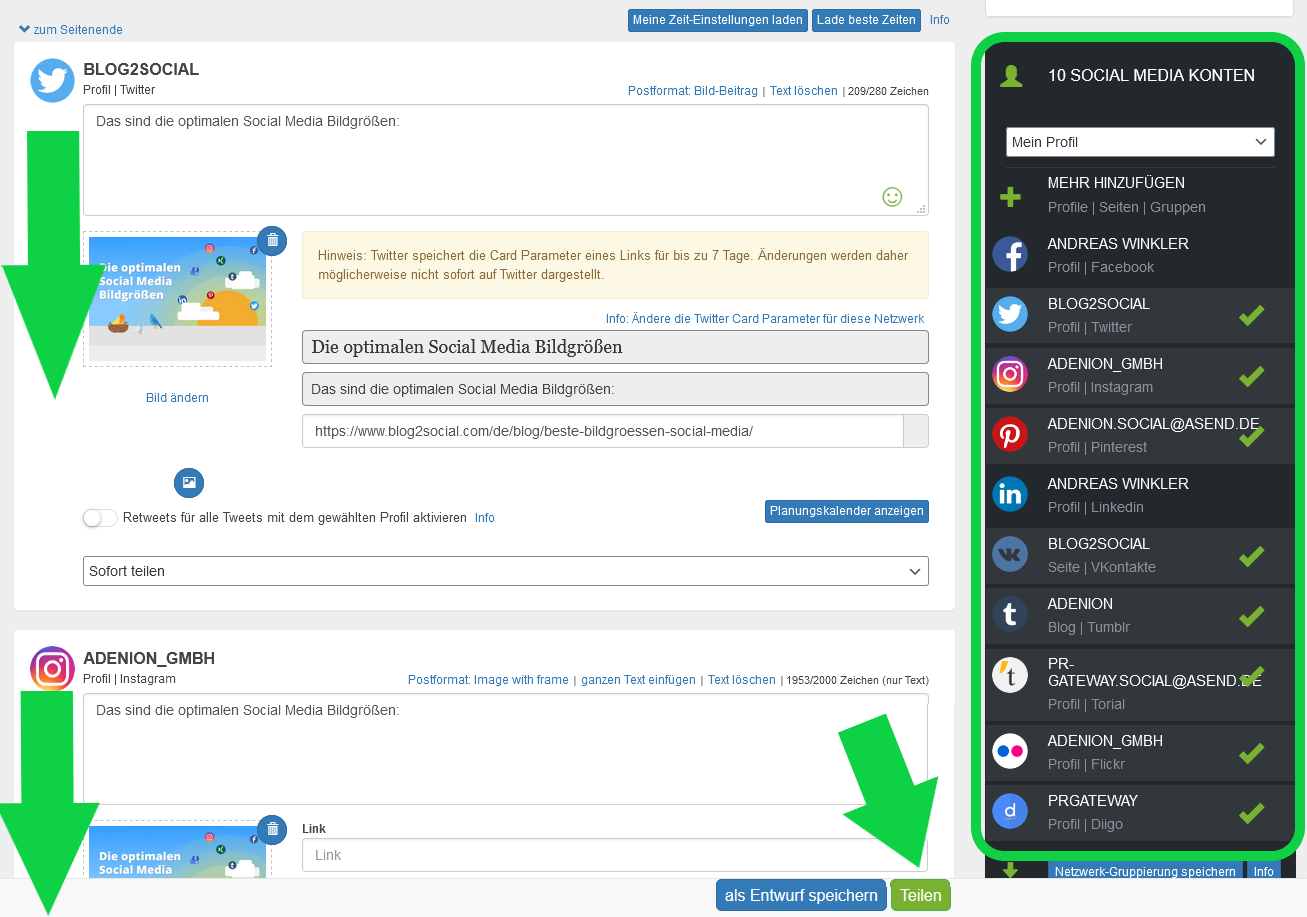This screenshot has width=1307, height=917.
Task: Edit the Twitter card title field
Action: tap(615, 347)
